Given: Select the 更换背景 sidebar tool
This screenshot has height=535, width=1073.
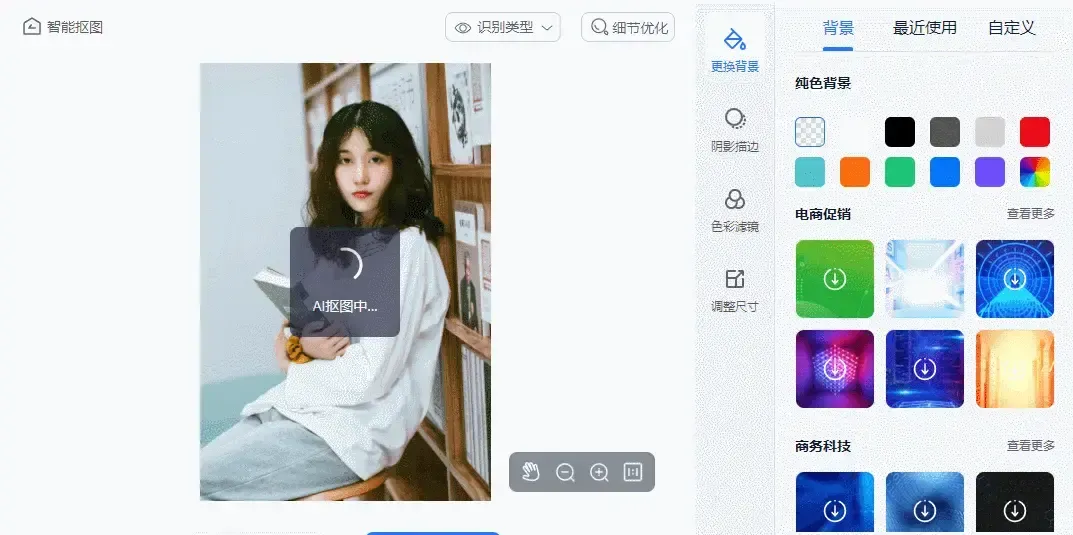Looking at the screenshot, I should (x=735, y=49).
